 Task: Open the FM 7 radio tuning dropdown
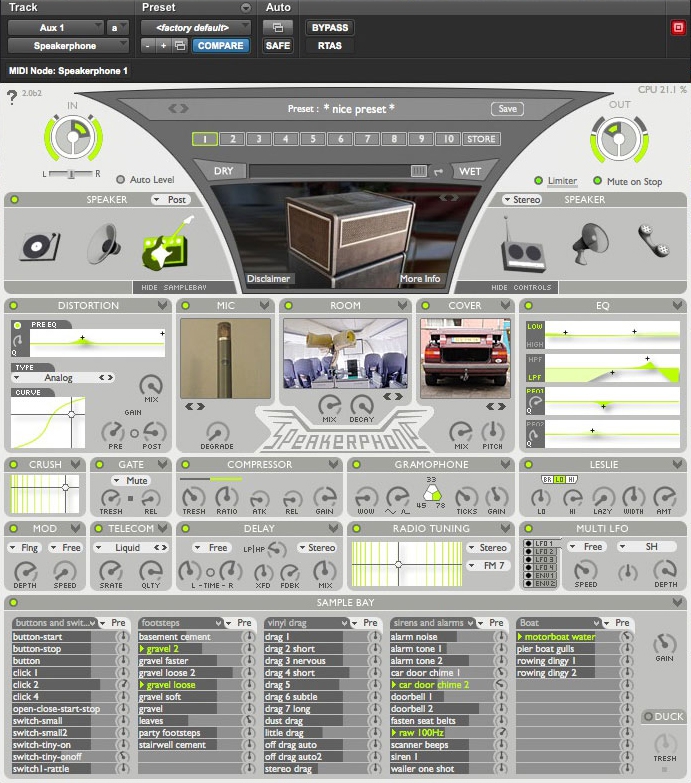point(487,565)
